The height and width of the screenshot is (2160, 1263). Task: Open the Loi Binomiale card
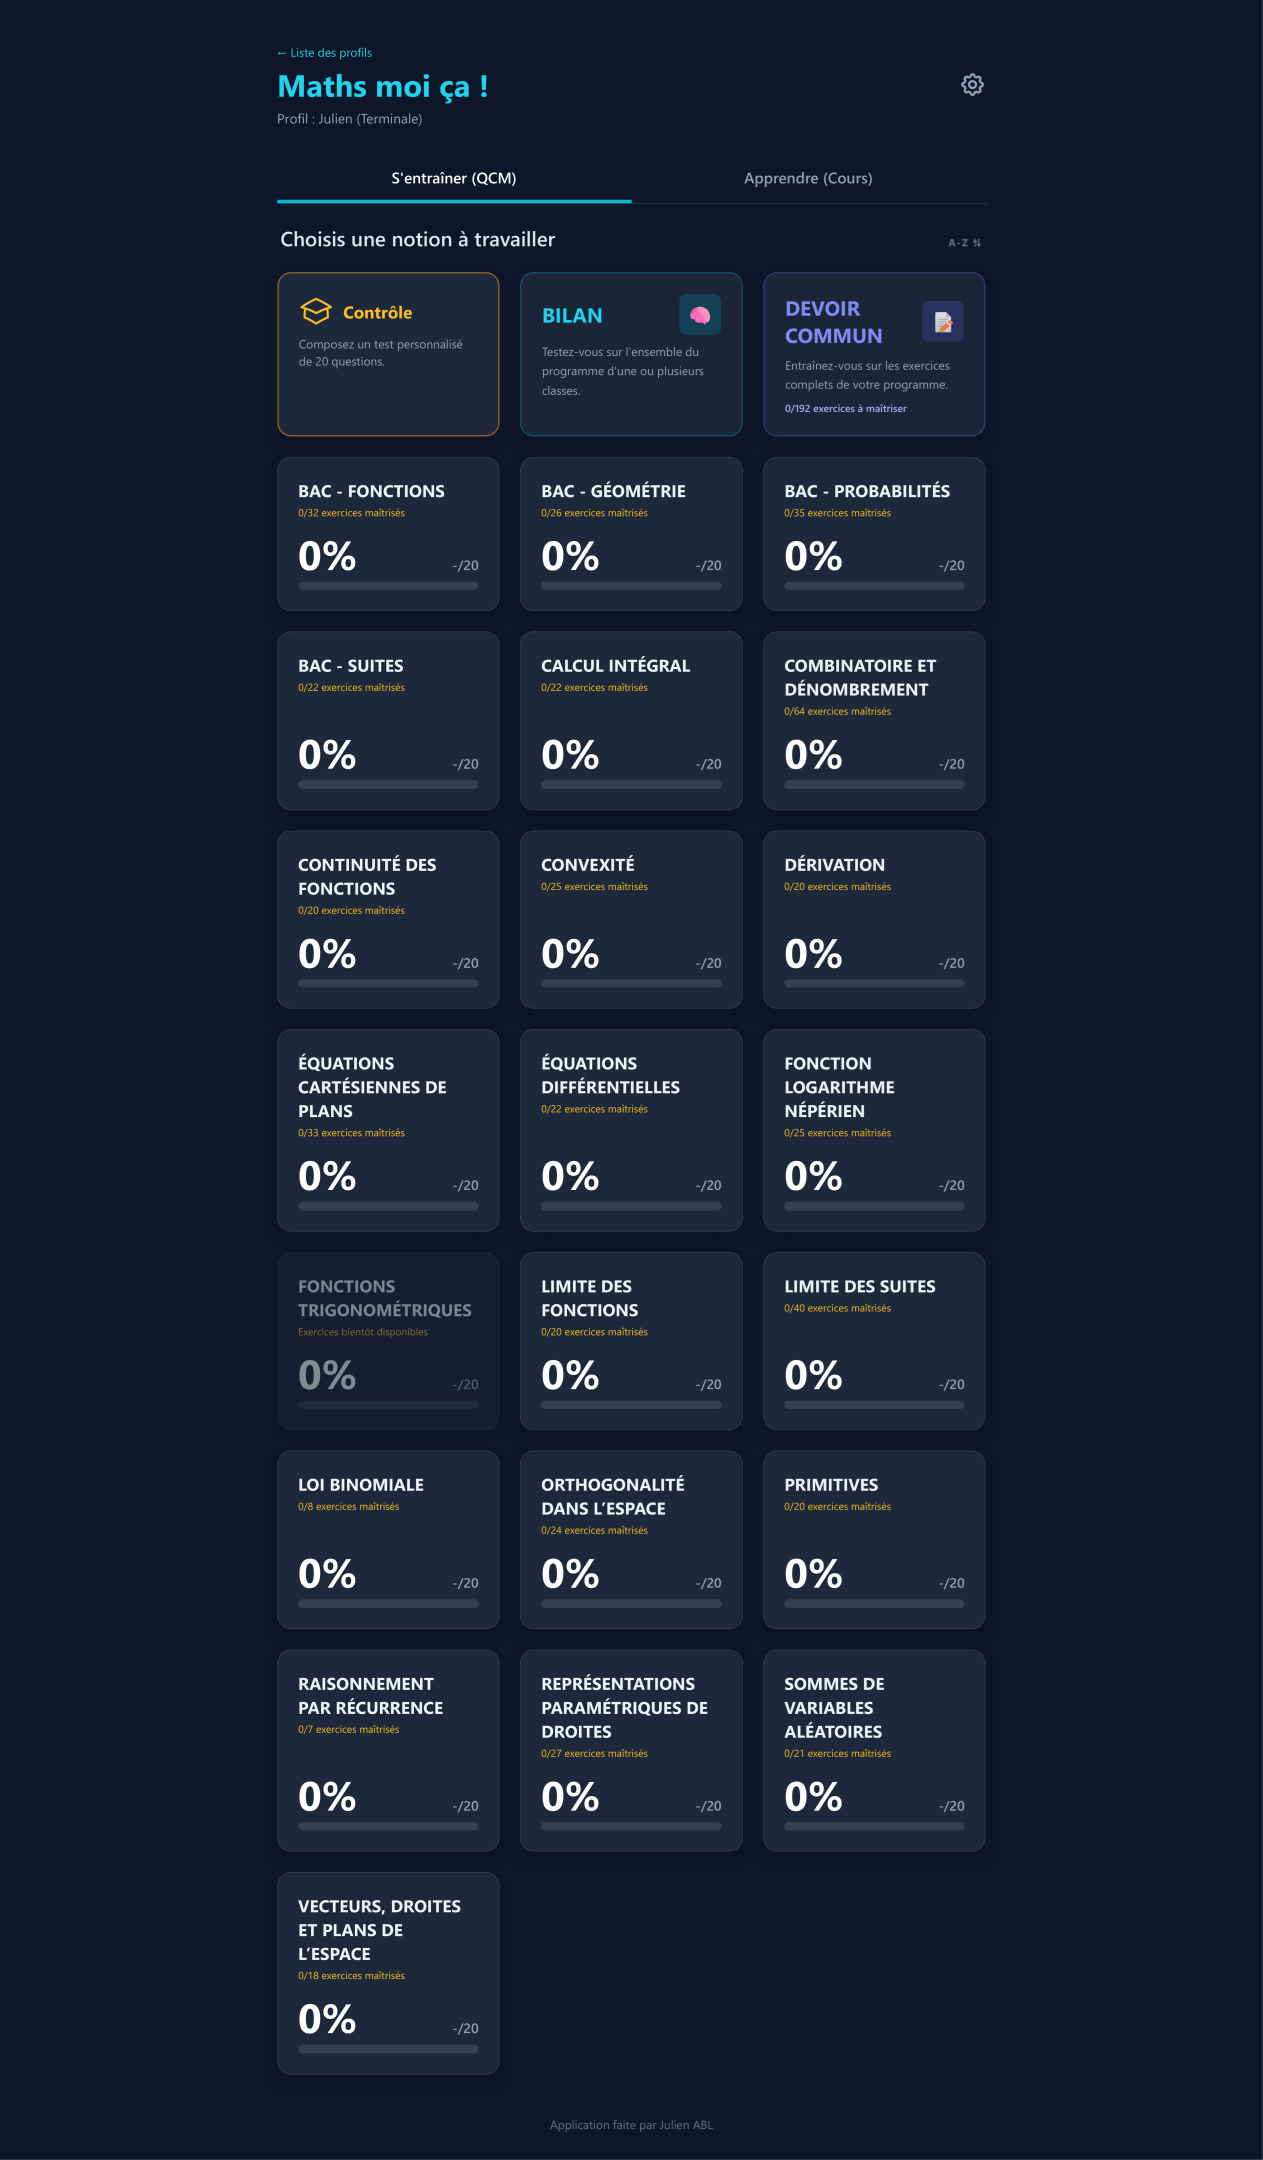pos(388,1539)
